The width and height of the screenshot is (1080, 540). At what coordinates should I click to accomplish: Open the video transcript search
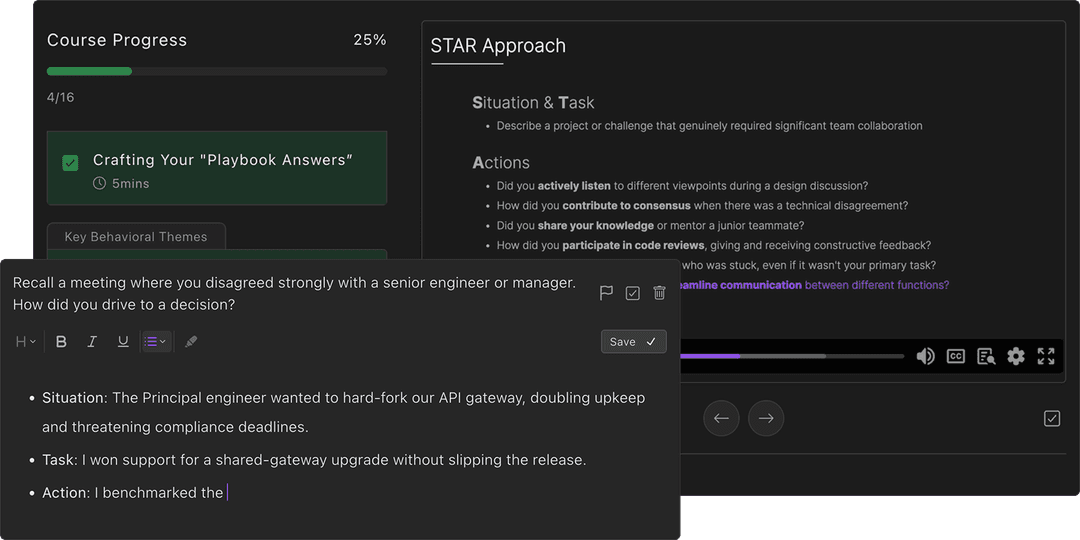tap(986, 356)
